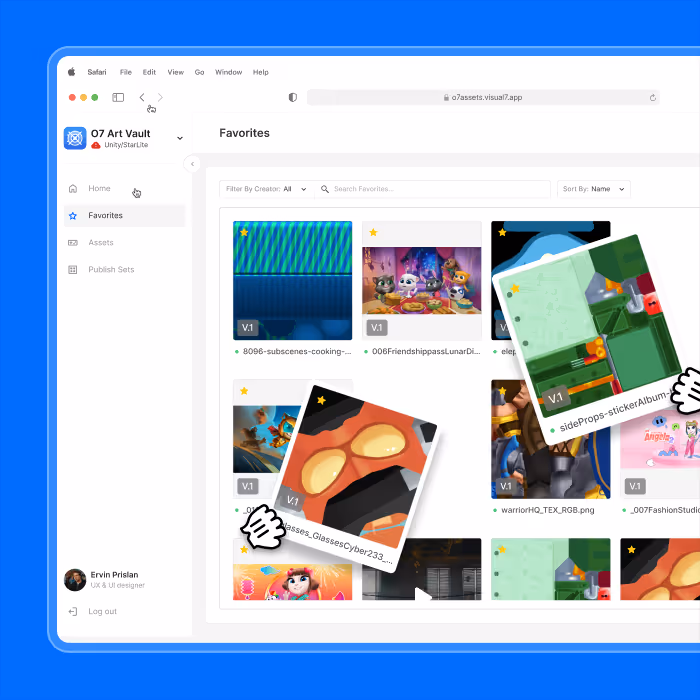Unfavorite the 8096-subscenes-cooking star
Screen dimensions: 700x700
point(244,233)
